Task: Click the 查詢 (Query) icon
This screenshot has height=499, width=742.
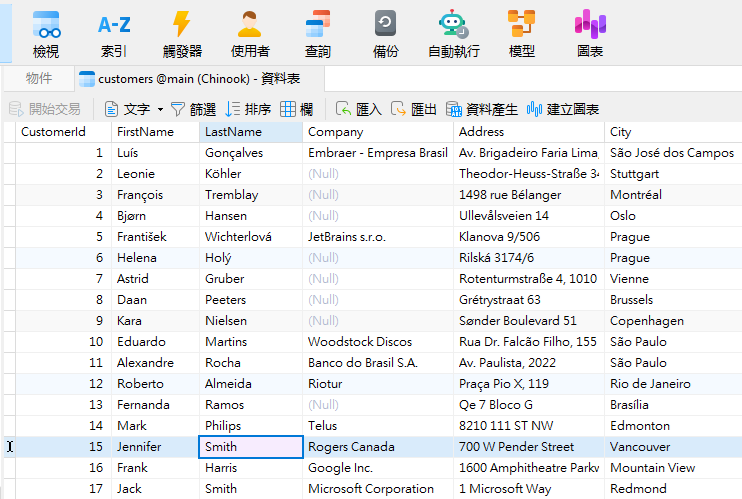Action: [x=317, y=34]
